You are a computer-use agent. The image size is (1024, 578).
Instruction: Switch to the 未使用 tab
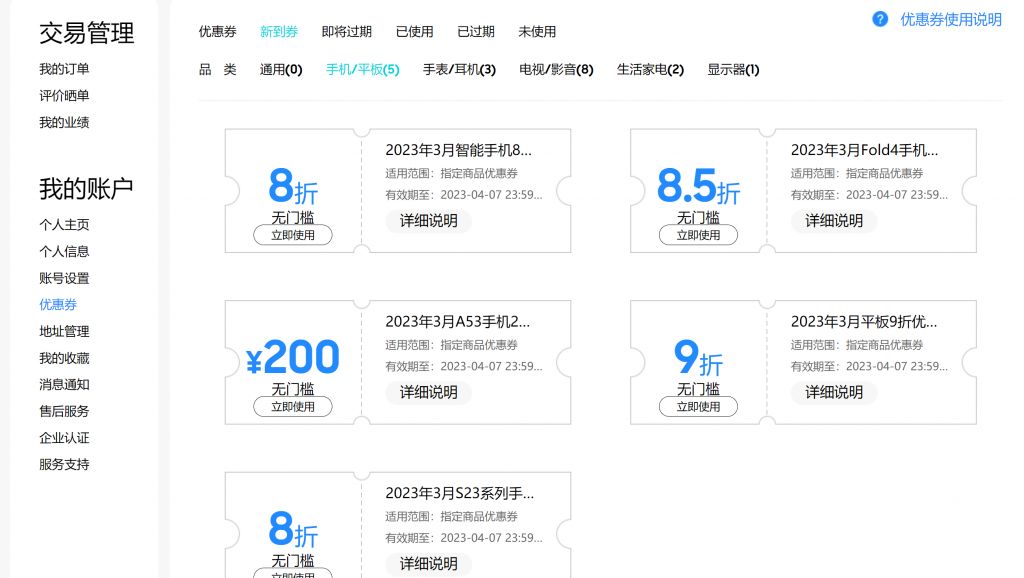coord(537,31)
